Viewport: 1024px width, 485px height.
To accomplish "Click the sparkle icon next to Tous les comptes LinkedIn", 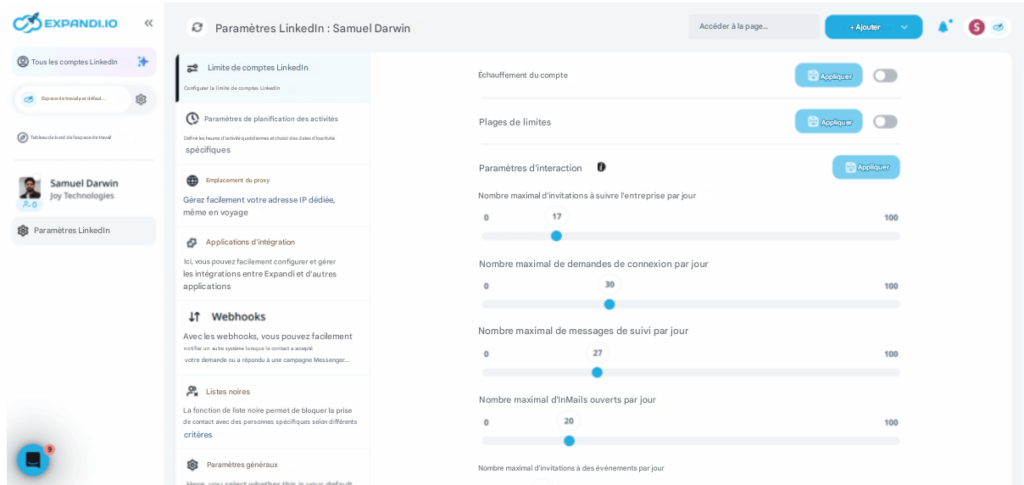I will [x=143, y=61].
